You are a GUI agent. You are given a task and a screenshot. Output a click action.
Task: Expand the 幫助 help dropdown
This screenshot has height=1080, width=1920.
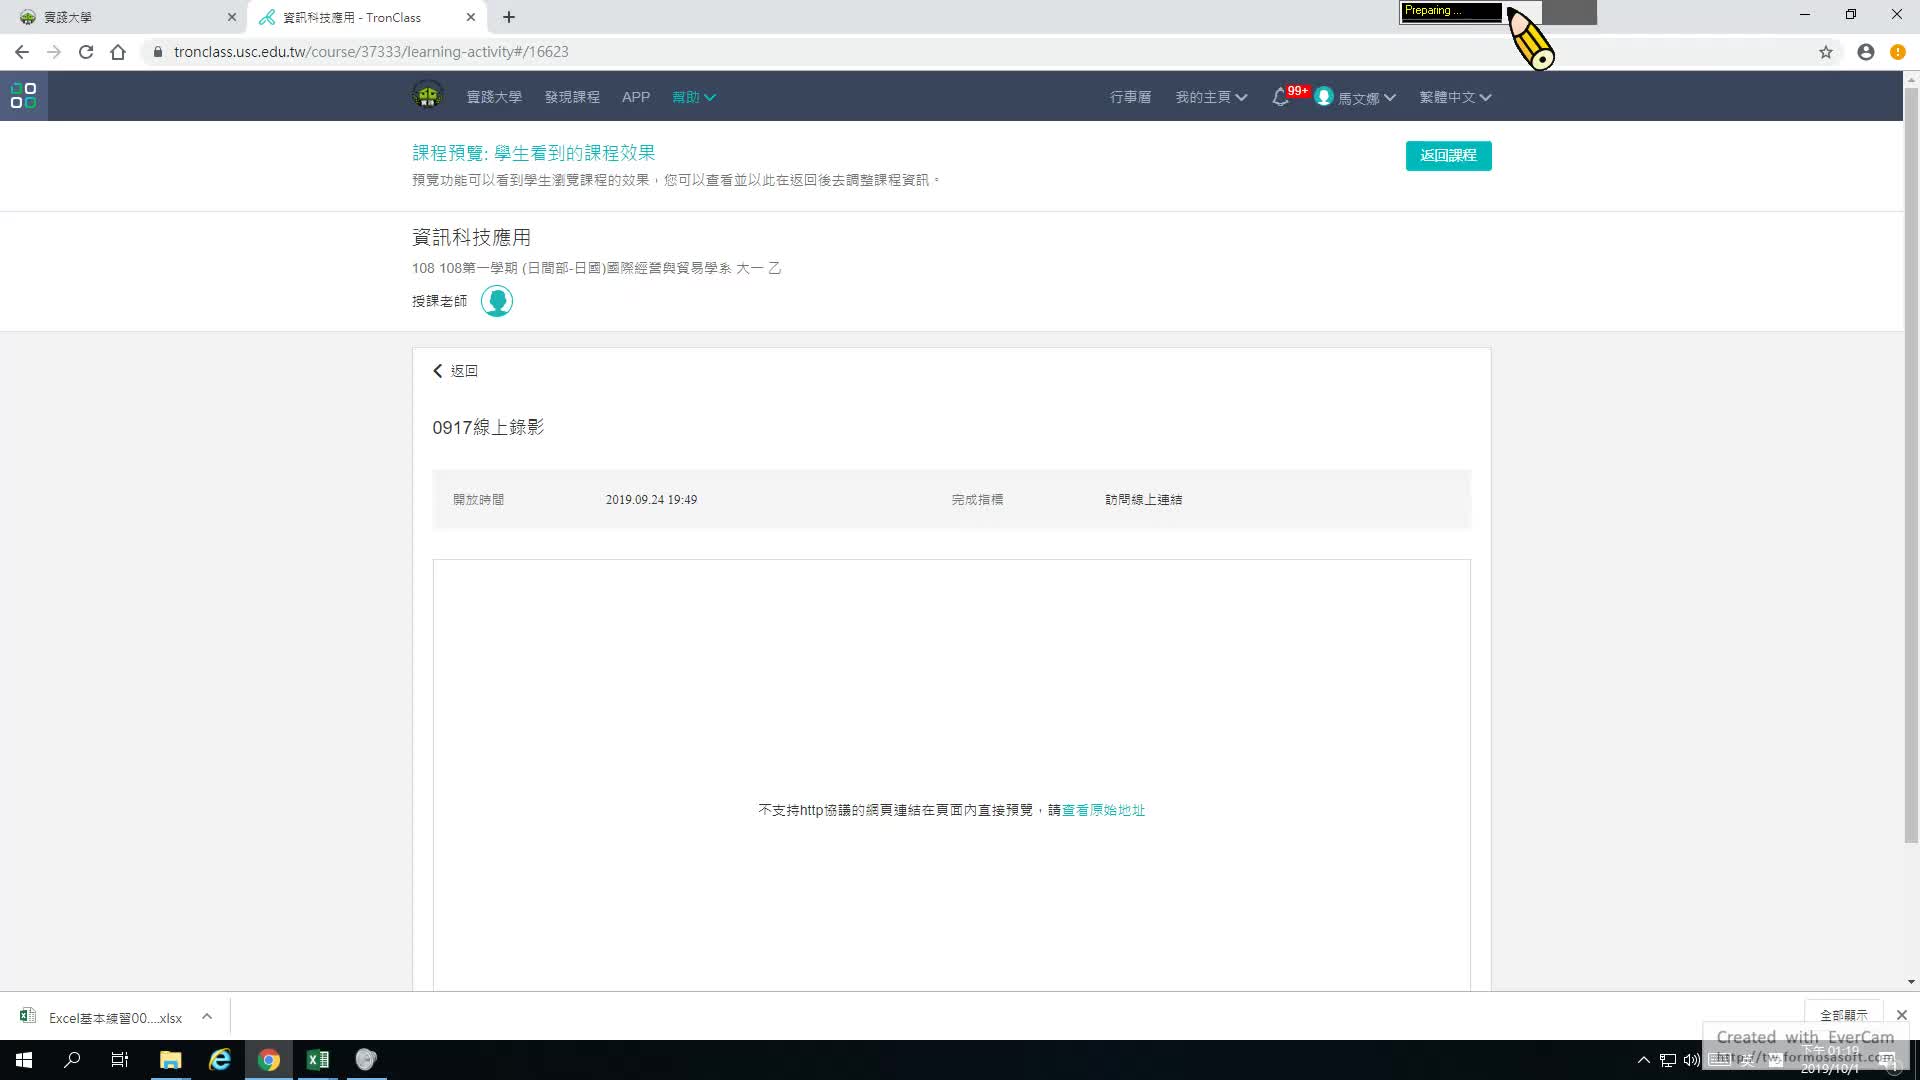click(693, 97)
